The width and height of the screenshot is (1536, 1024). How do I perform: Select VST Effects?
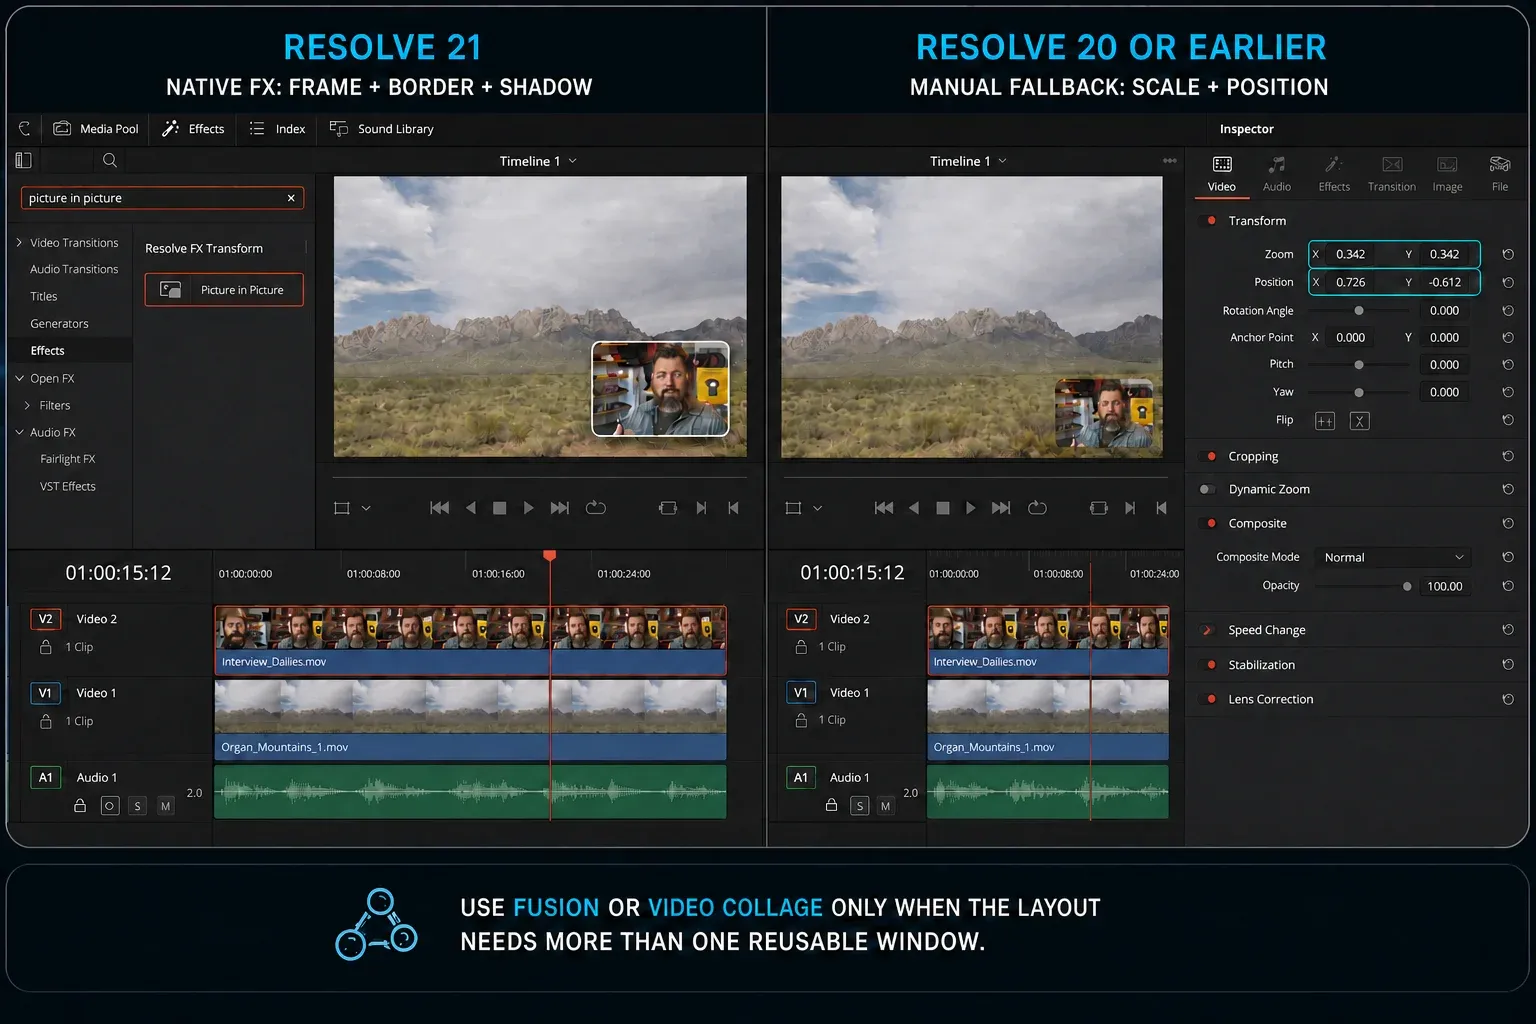click(x=68, y=486)
